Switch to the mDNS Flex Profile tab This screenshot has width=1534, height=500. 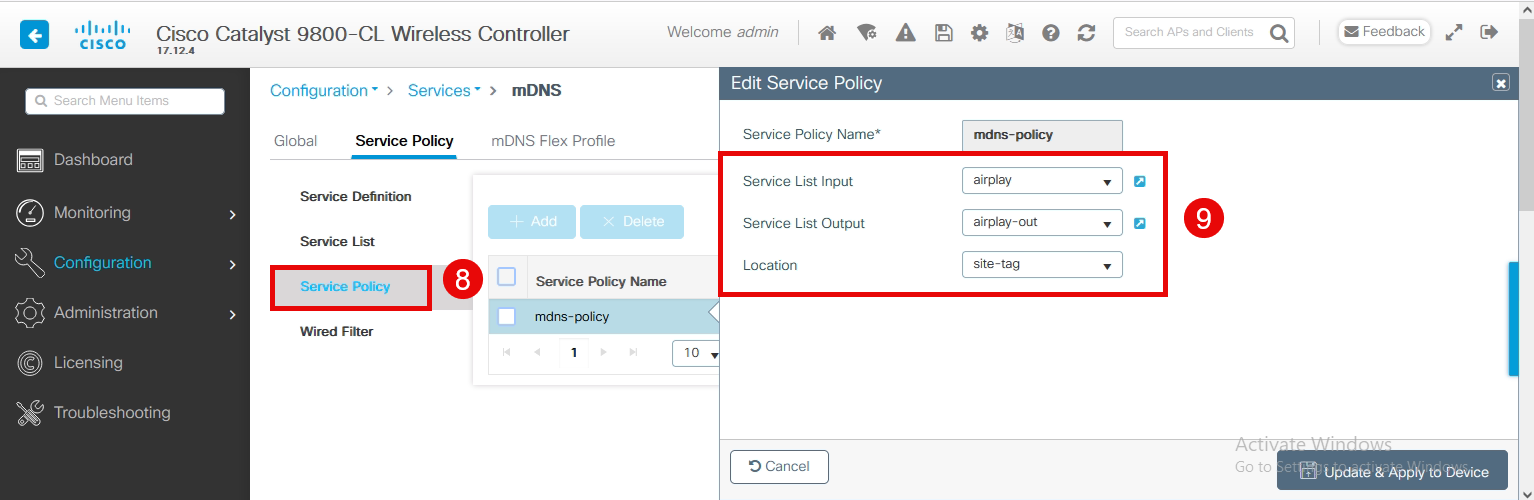click(x=553, y=141)
